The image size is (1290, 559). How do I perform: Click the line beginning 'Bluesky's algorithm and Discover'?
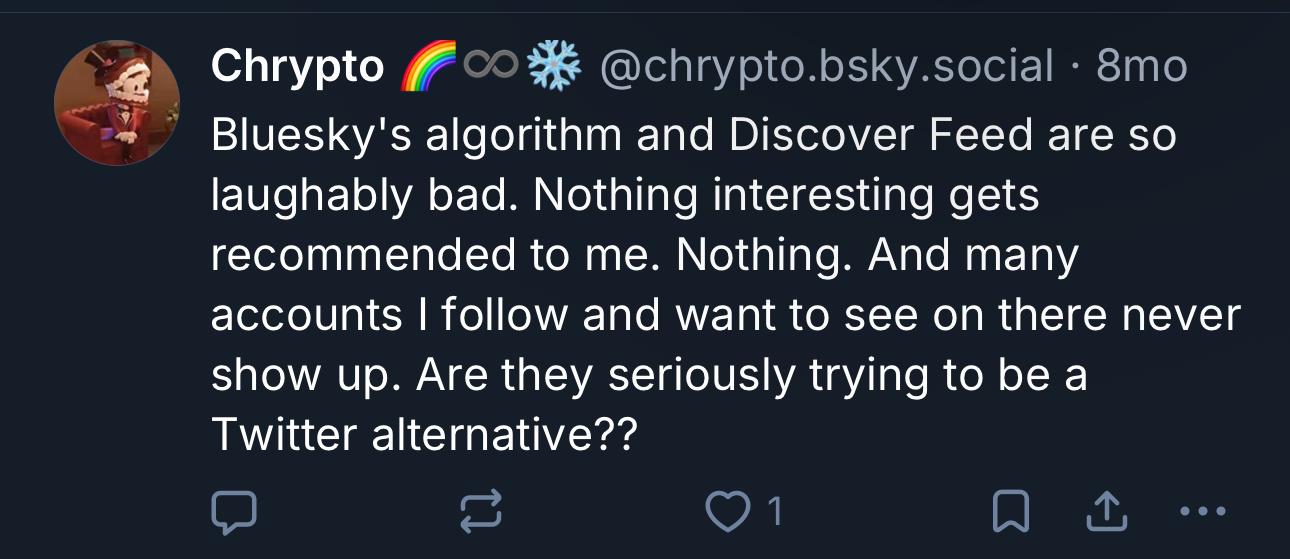point(692,136)
